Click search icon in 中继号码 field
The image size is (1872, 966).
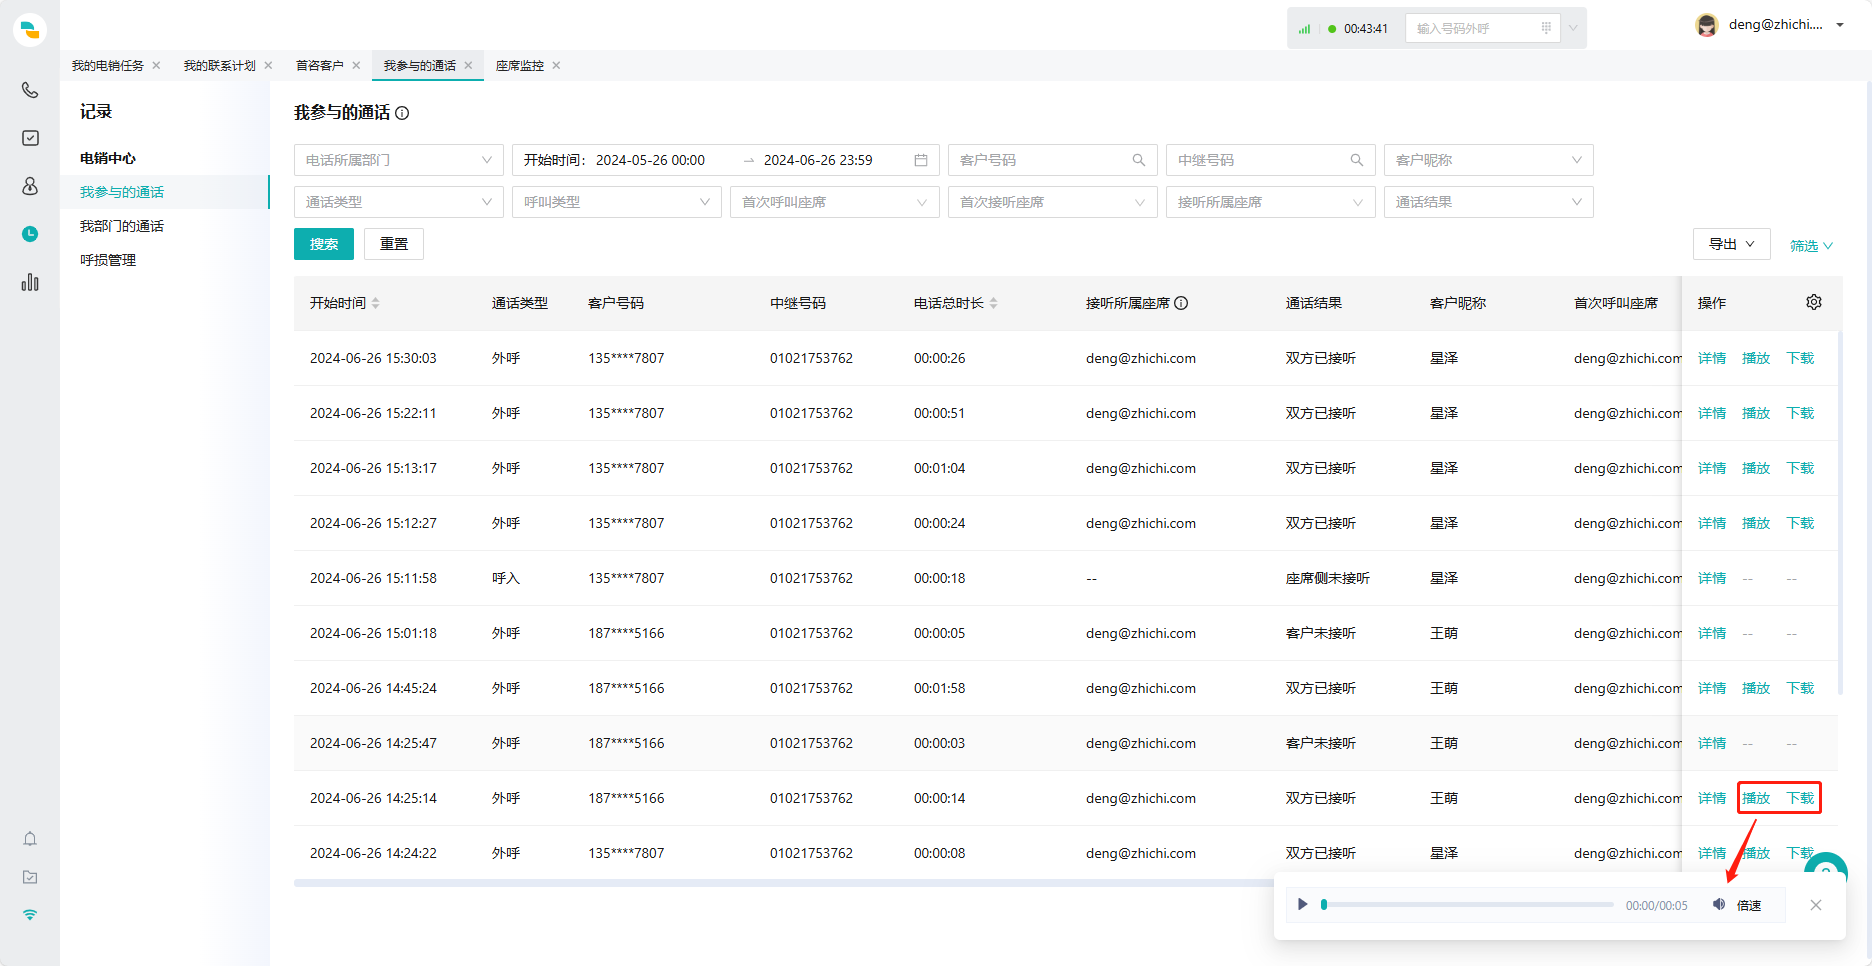1357,160
